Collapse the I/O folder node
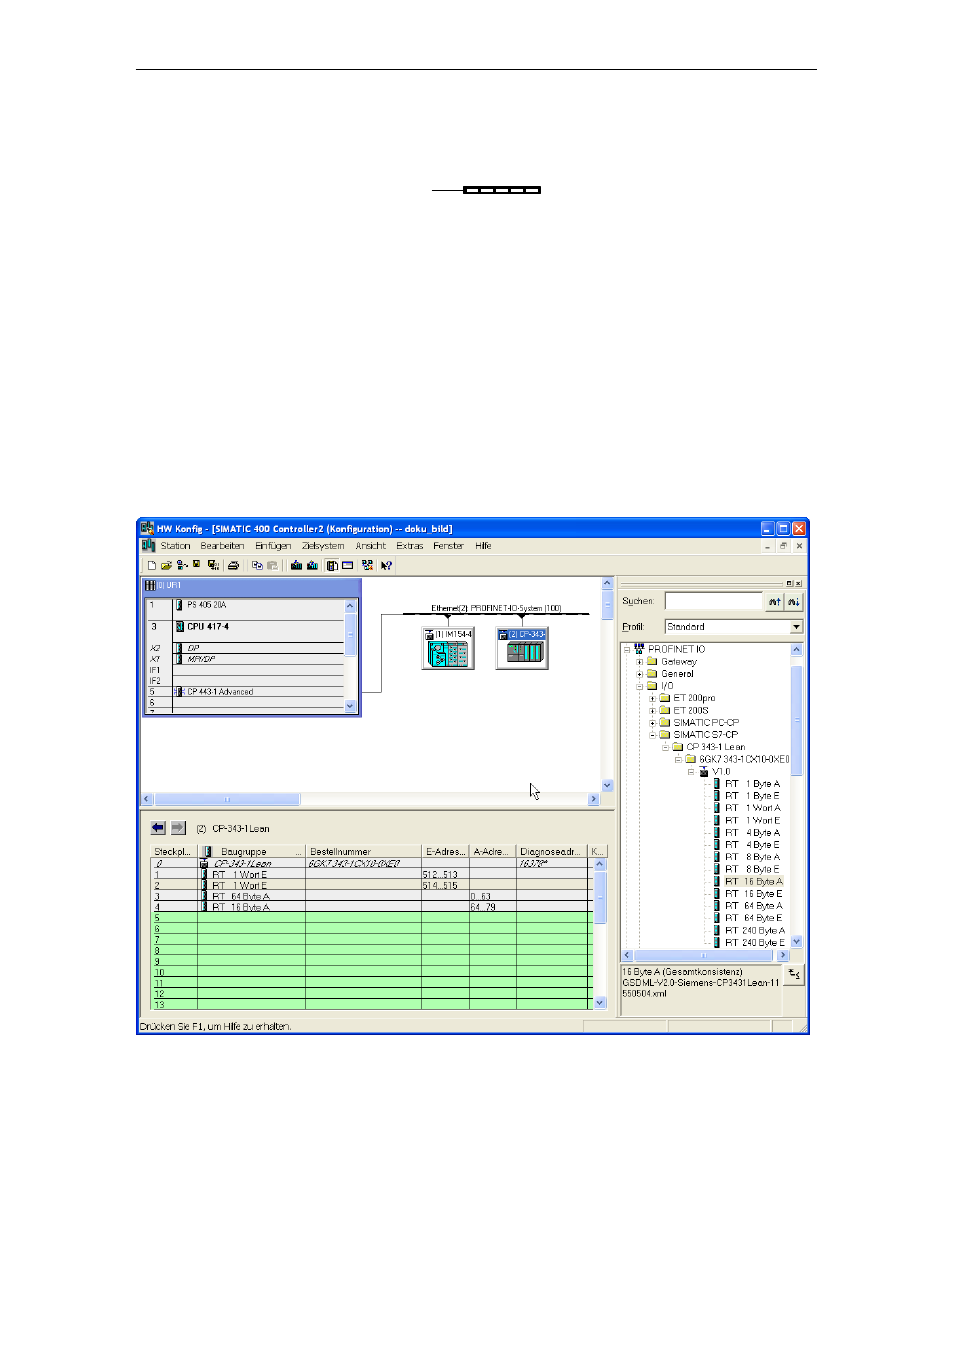 coord(640,686)
